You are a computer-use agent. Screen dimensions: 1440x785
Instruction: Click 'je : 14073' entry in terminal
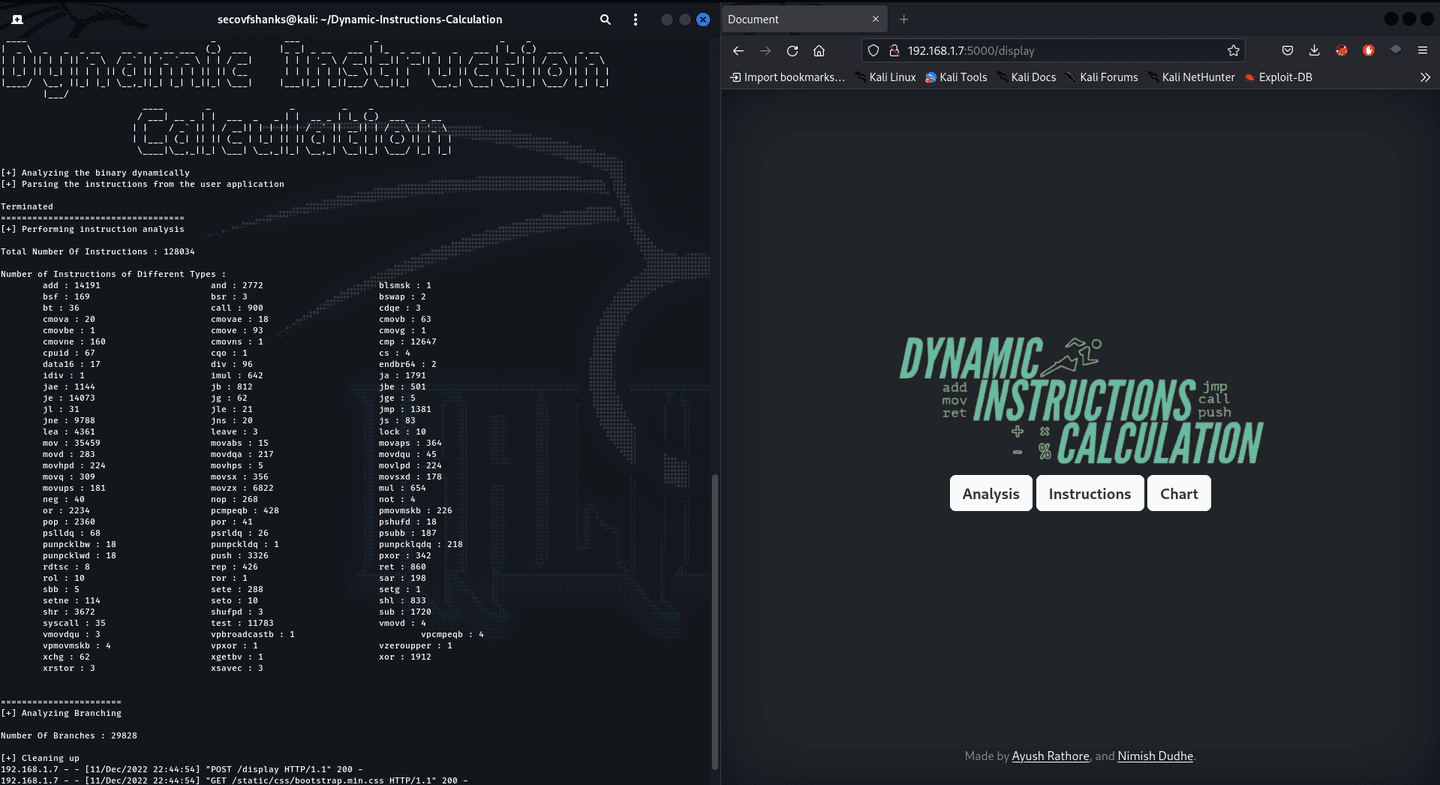pyautogui.click(x=68, y=398)
